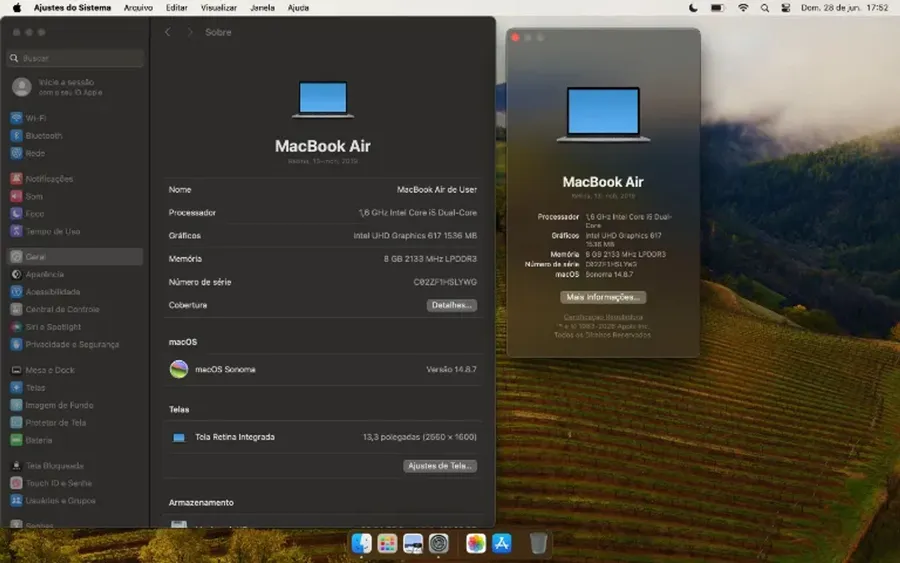Viewport: 900px width, 563px height.
Task: Open the Visualizar menu
Action: pyautogui.click(x=219, y=7)
